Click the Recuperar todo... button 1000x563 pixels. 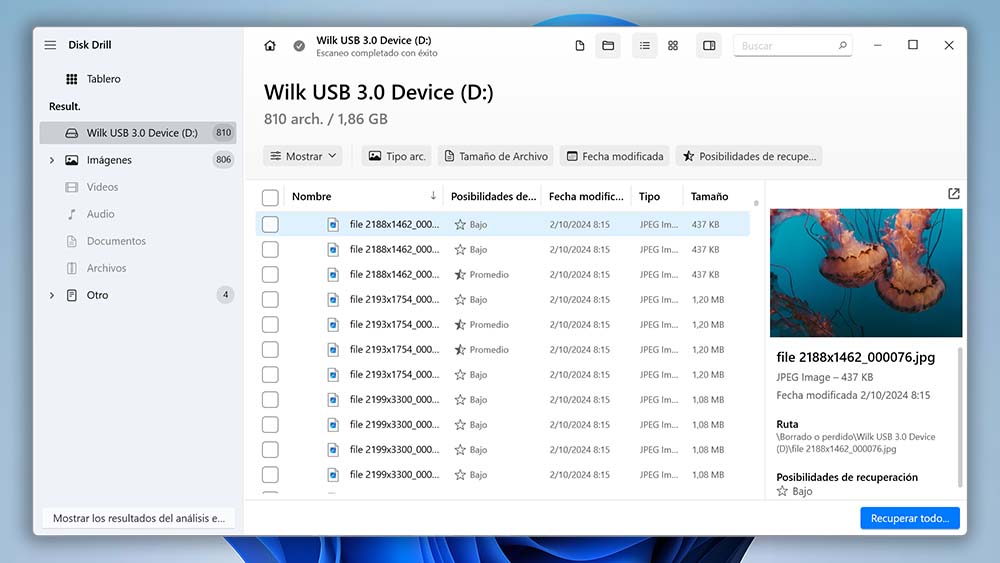[910, 518]
